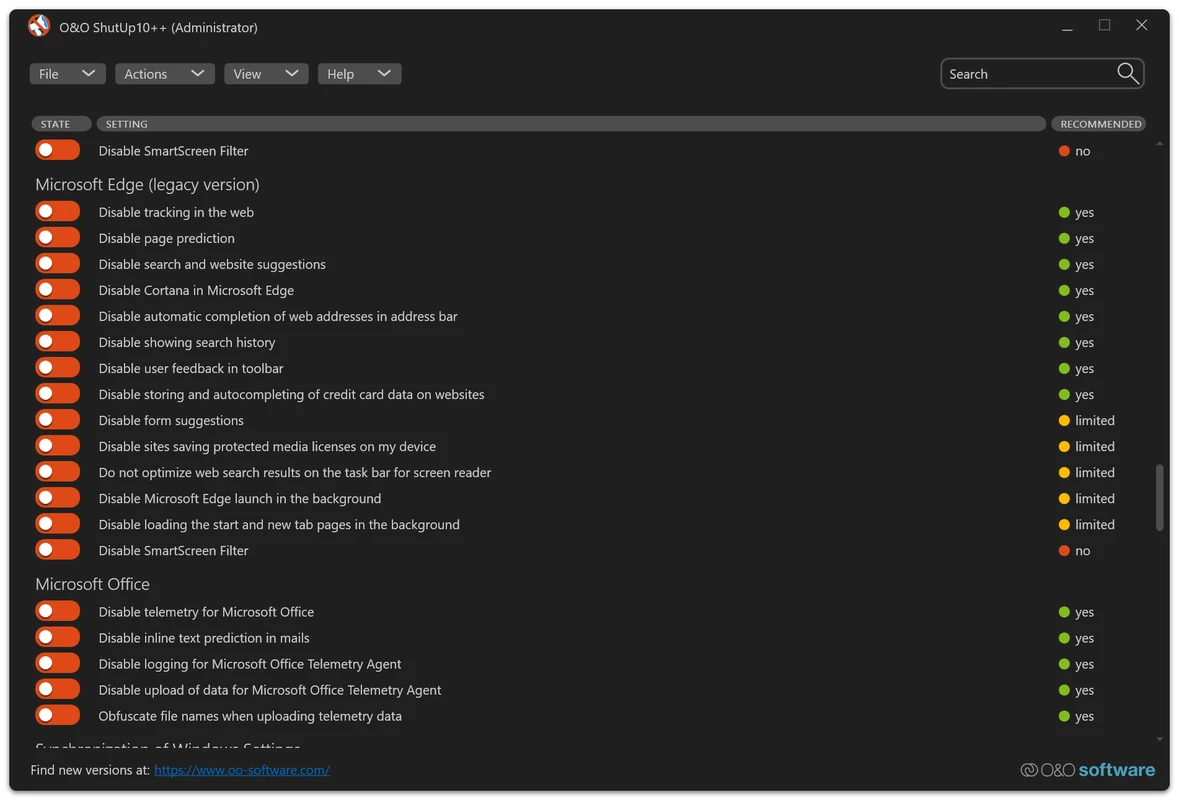The image size is (1179, 800).
Task: Click 'Disable logging for Microsoft Office Telemetry Agent' text
Action: click(x=250, y=665)
